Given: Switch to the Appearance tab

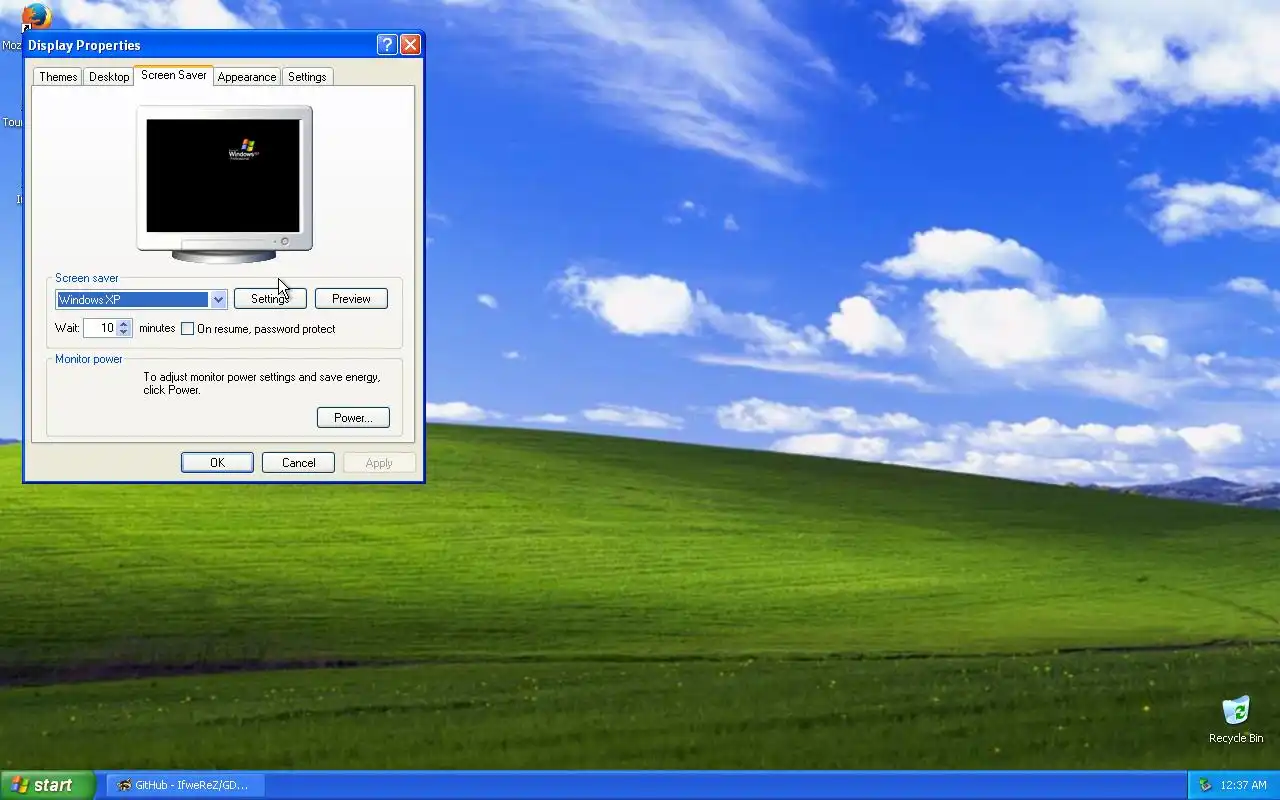Looking at the screenshot, I should pyautogui.click(x=247, y=77).
